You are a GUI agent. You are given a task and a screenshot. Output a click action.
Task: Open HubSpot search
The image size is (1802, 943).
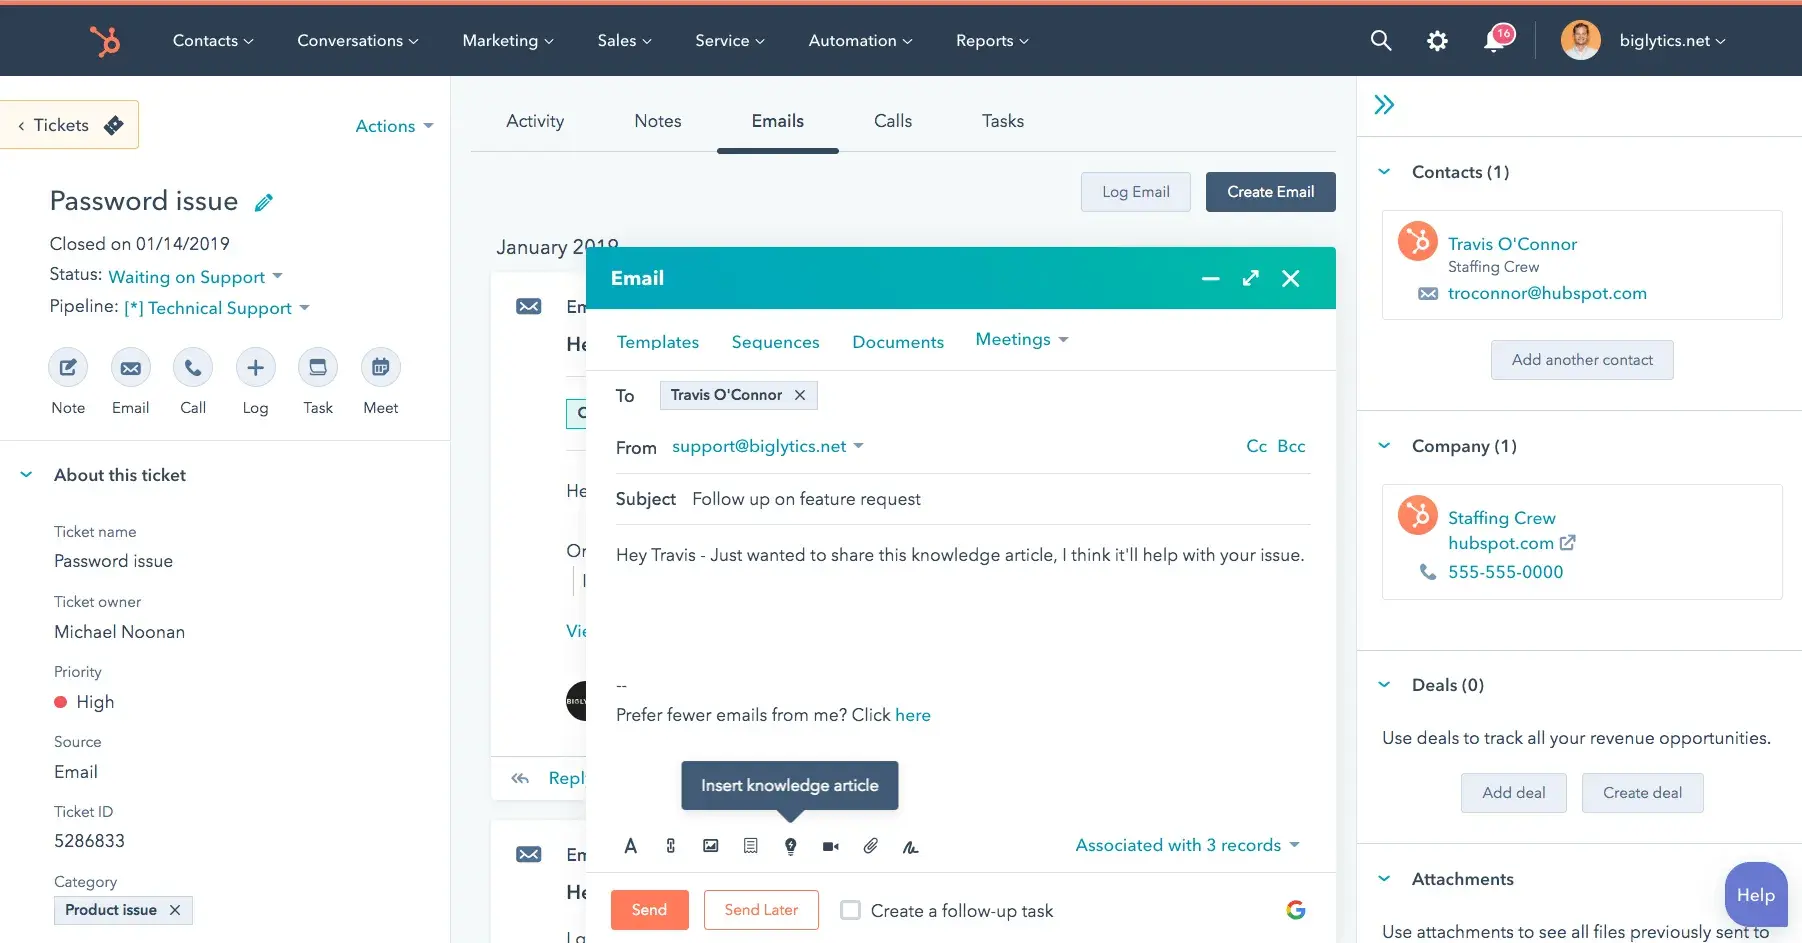pos(1381,40)
